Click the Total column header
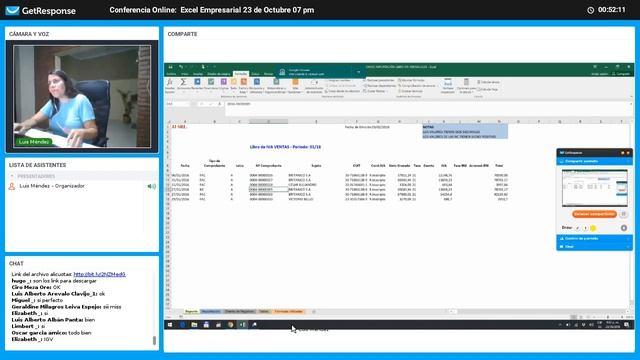 point(499,166)
